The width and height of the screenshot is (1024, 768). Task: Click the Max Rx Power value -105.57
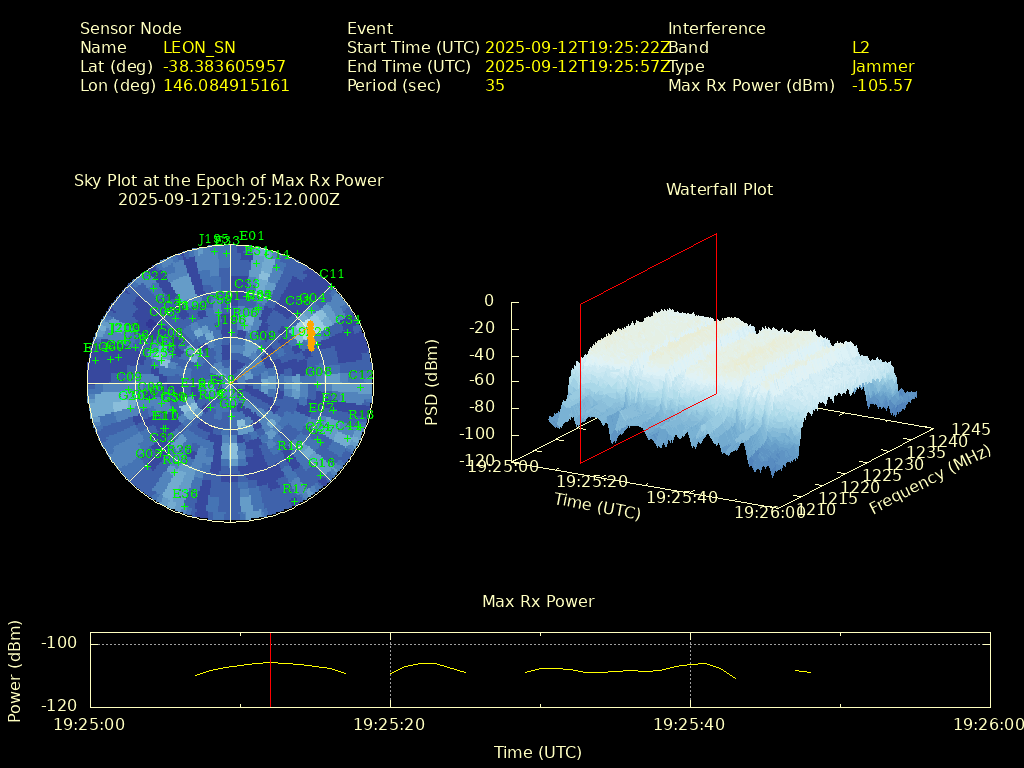[x=882, y=86]
